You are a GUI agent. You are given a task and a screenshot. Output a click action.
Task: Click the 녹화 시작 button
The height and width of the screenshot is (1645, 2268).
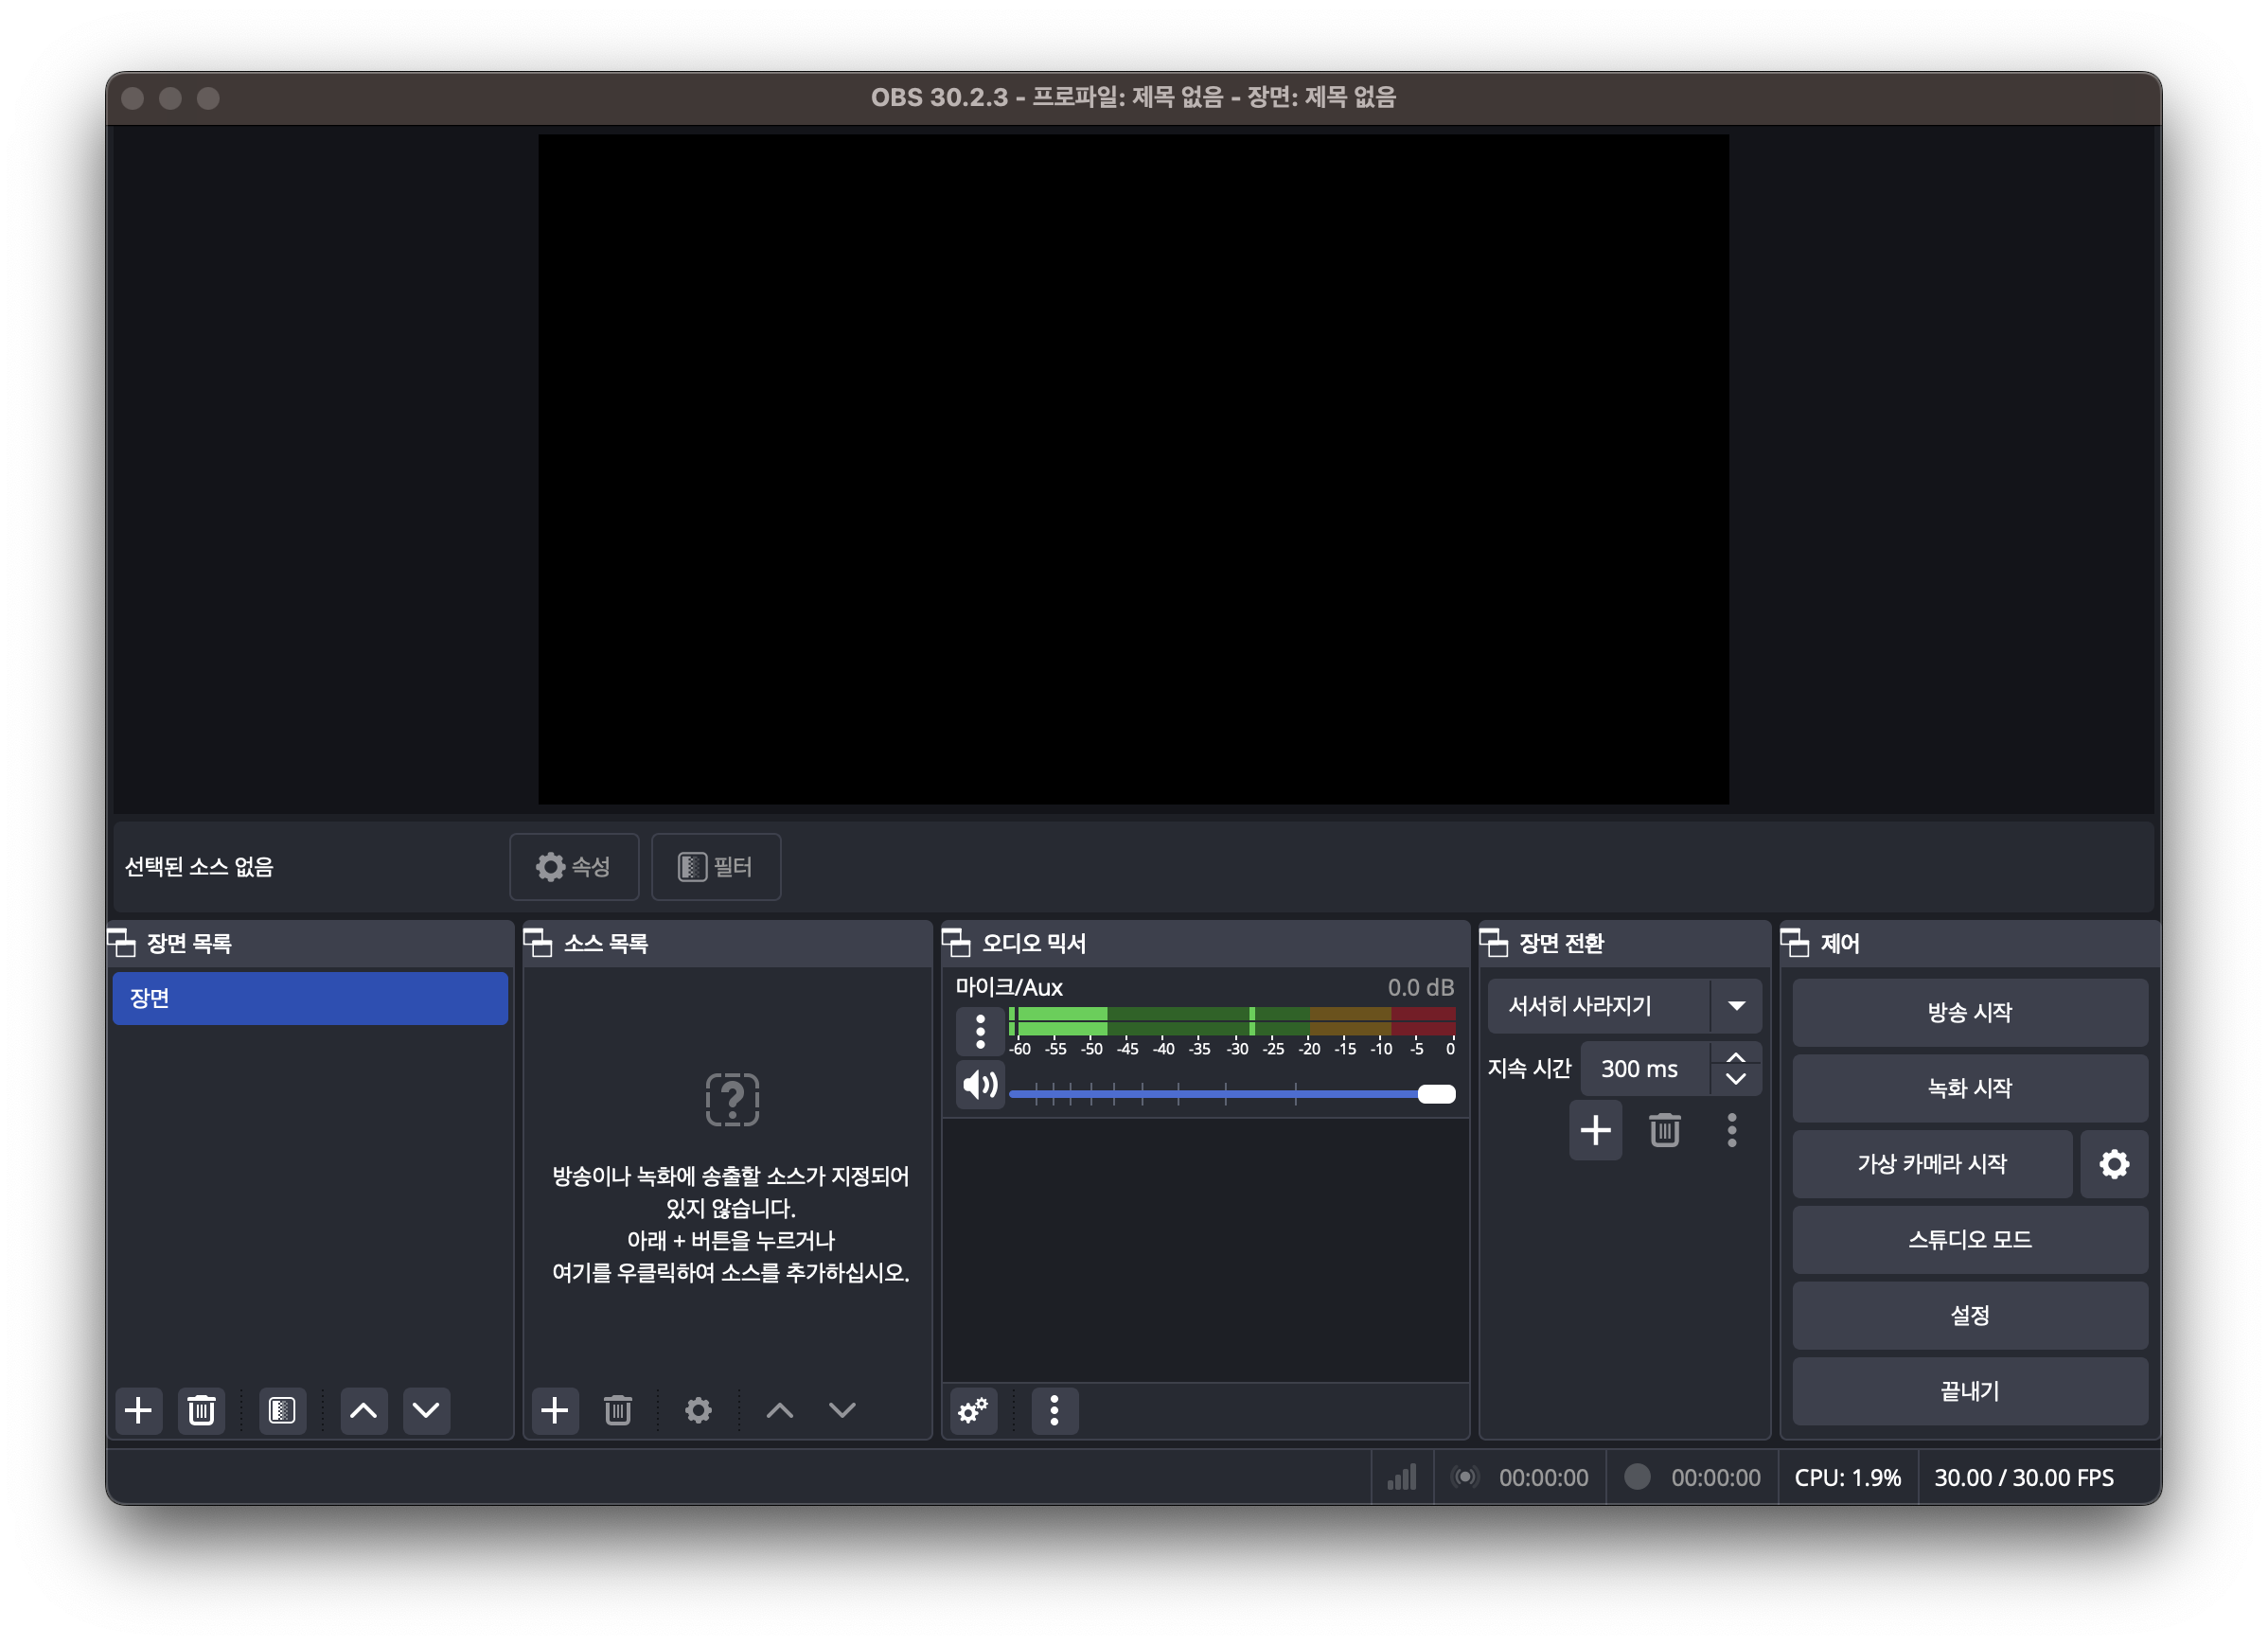point(1969,1088)
